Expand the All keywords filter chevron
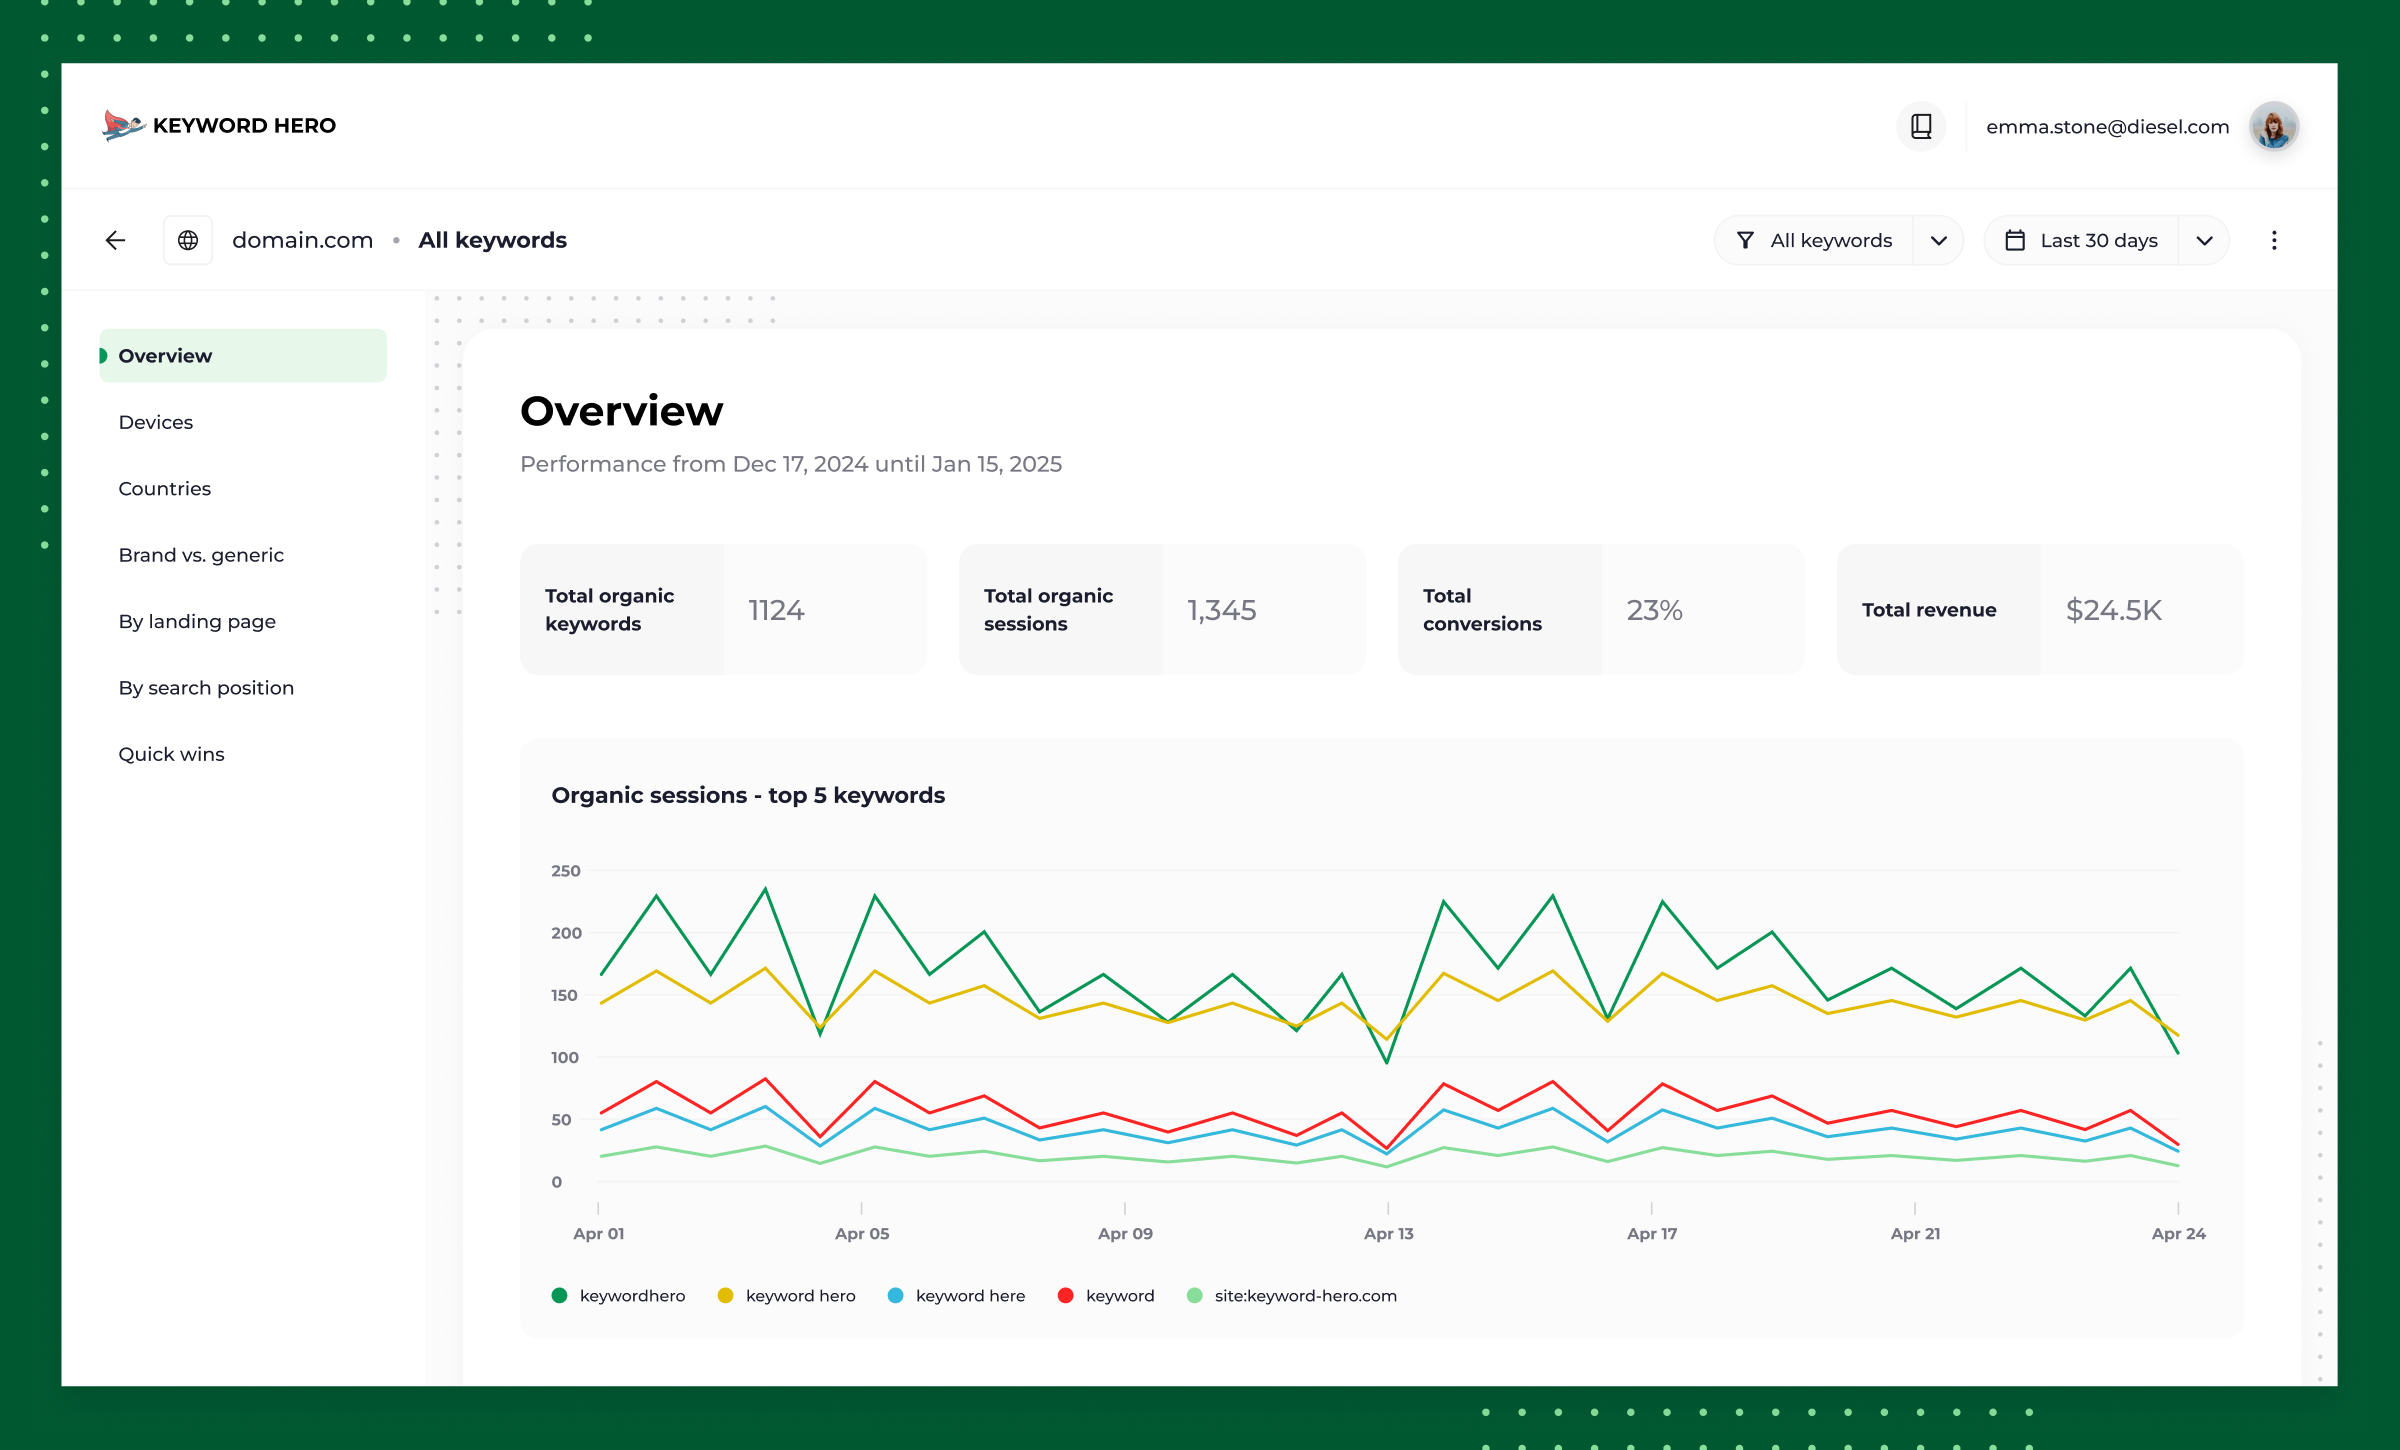The height and width of the screenshot is (1450, 2400). click(x=1939, y=240)
